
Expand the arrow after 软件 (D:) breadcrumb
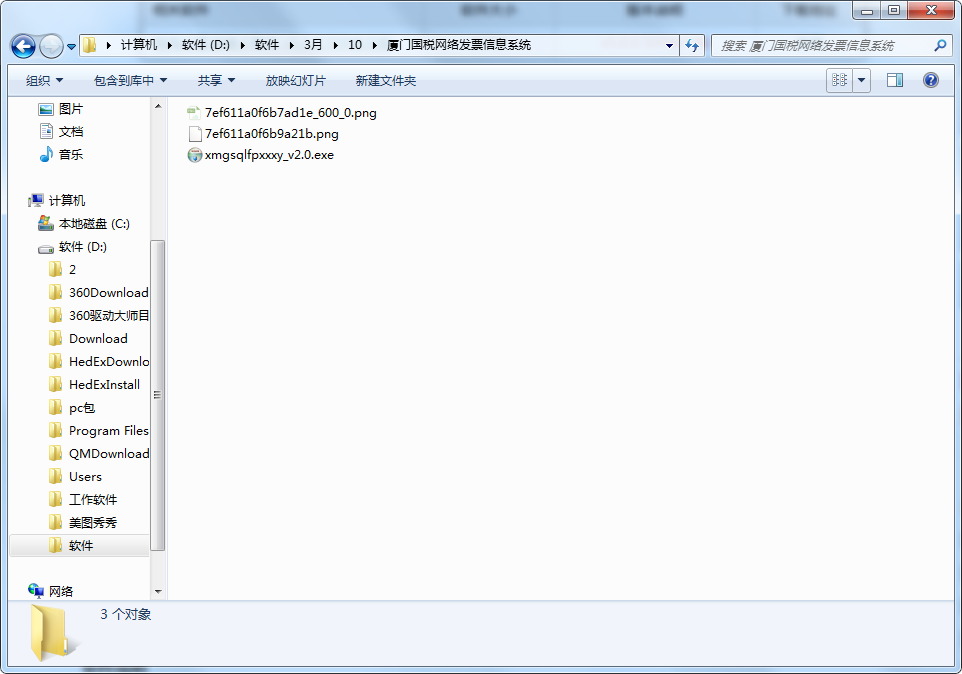[x=242, y=45]
